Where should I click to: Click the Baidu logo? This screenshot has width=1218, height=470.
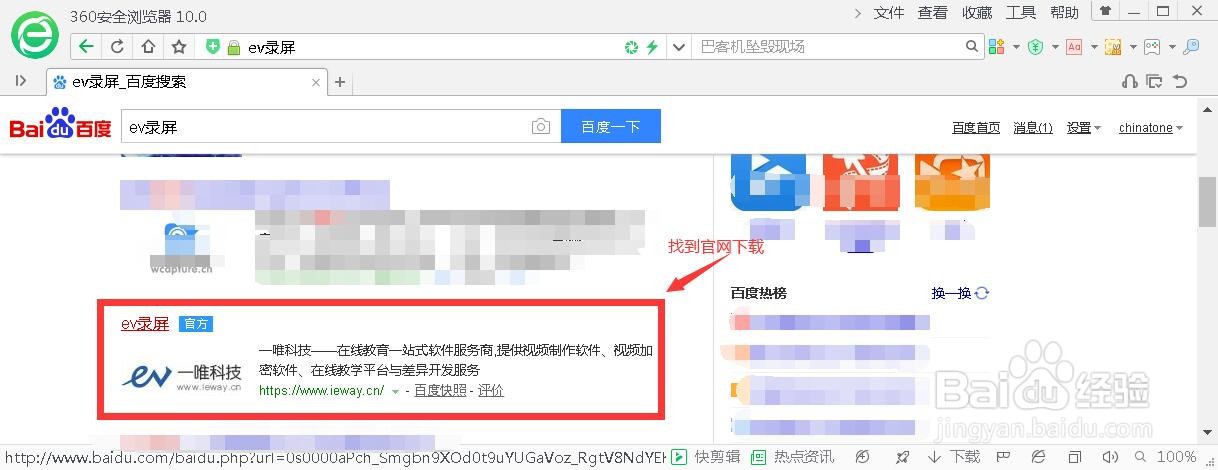tap(60, 125)
